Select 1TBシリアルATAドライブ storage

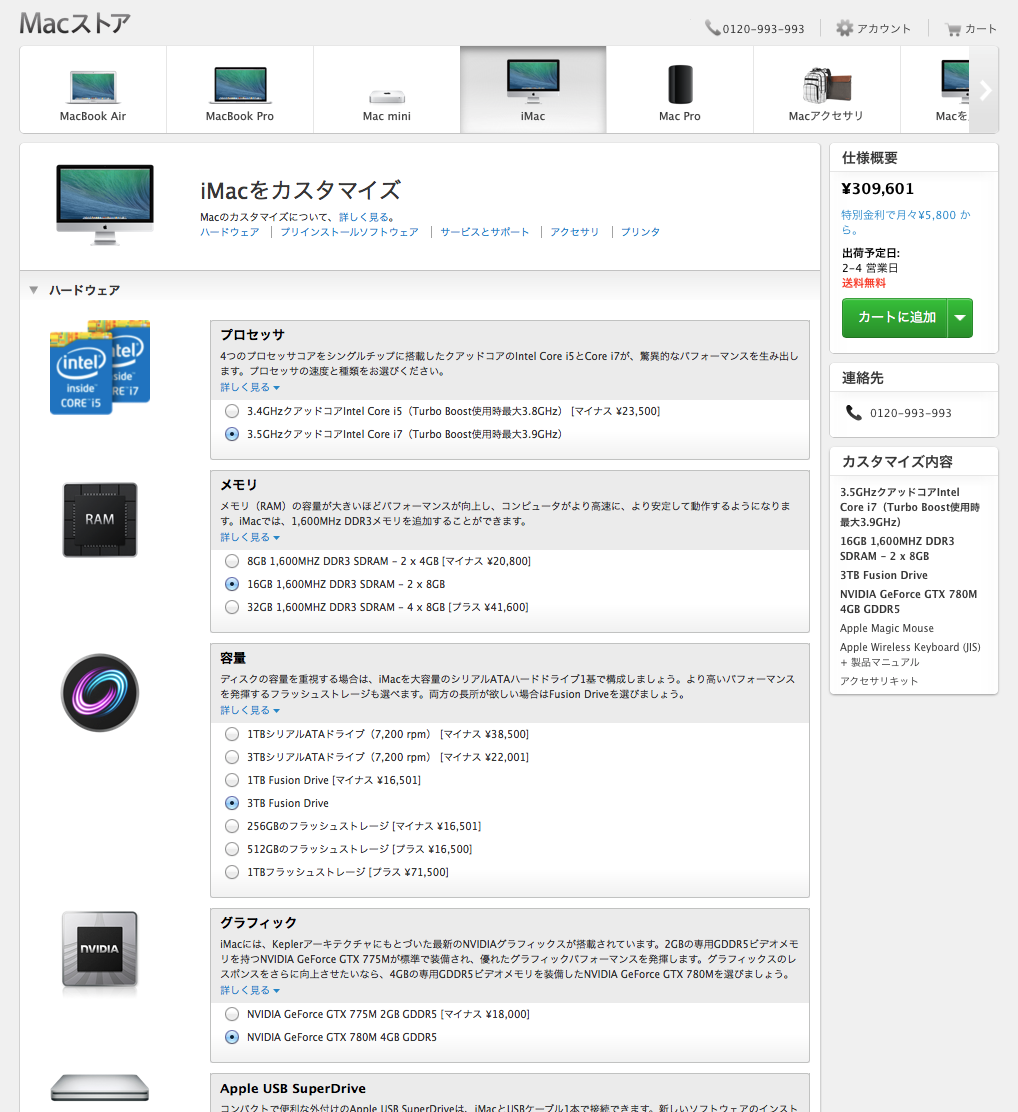[x=232, y=734]
